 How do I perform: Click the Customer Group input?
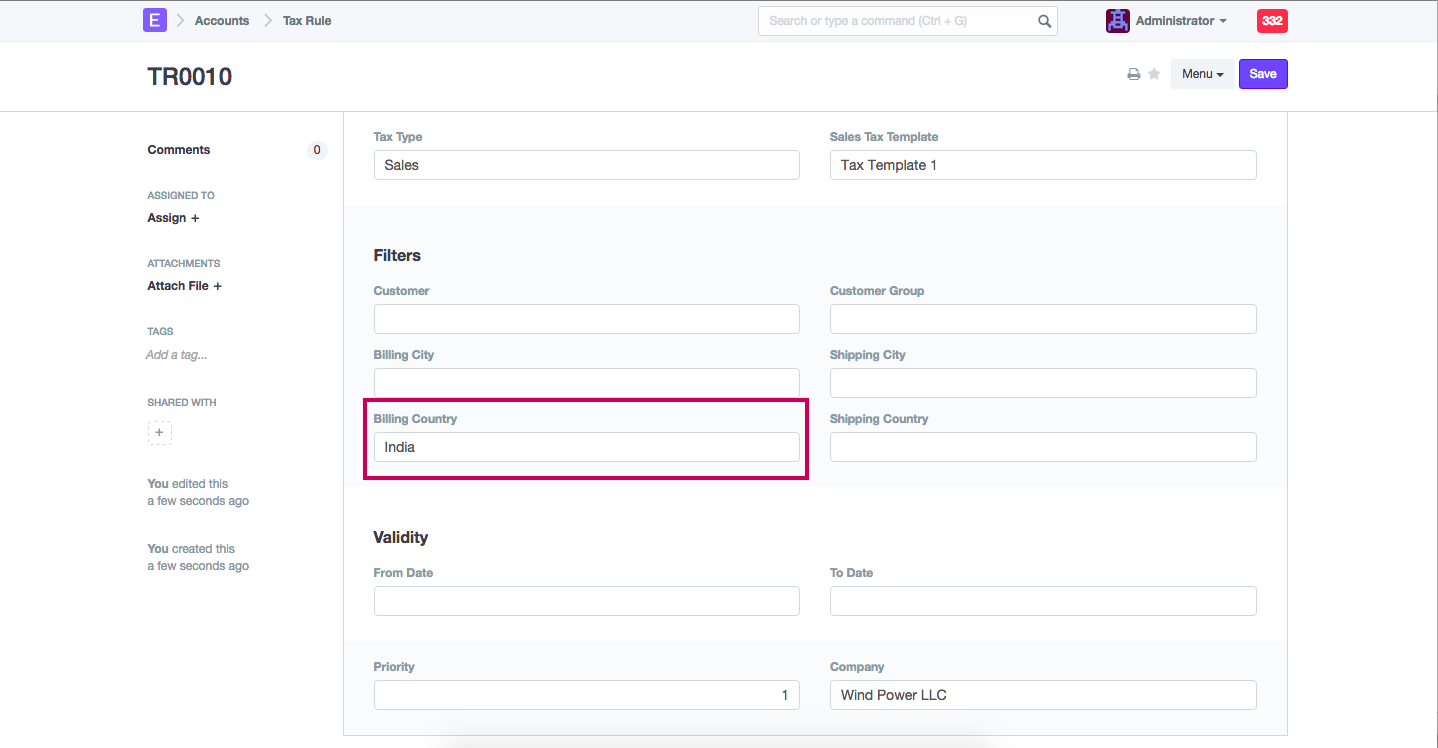[x=1042, y=319]
